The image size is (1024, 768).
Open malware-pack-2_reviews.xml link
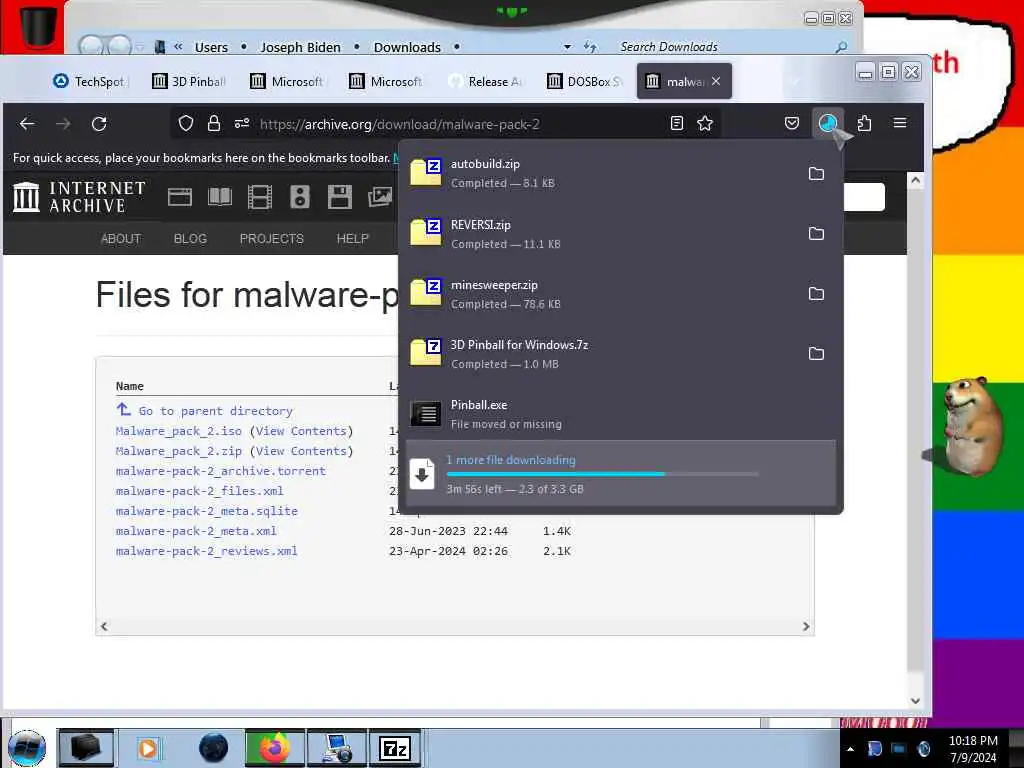(206, 551)
